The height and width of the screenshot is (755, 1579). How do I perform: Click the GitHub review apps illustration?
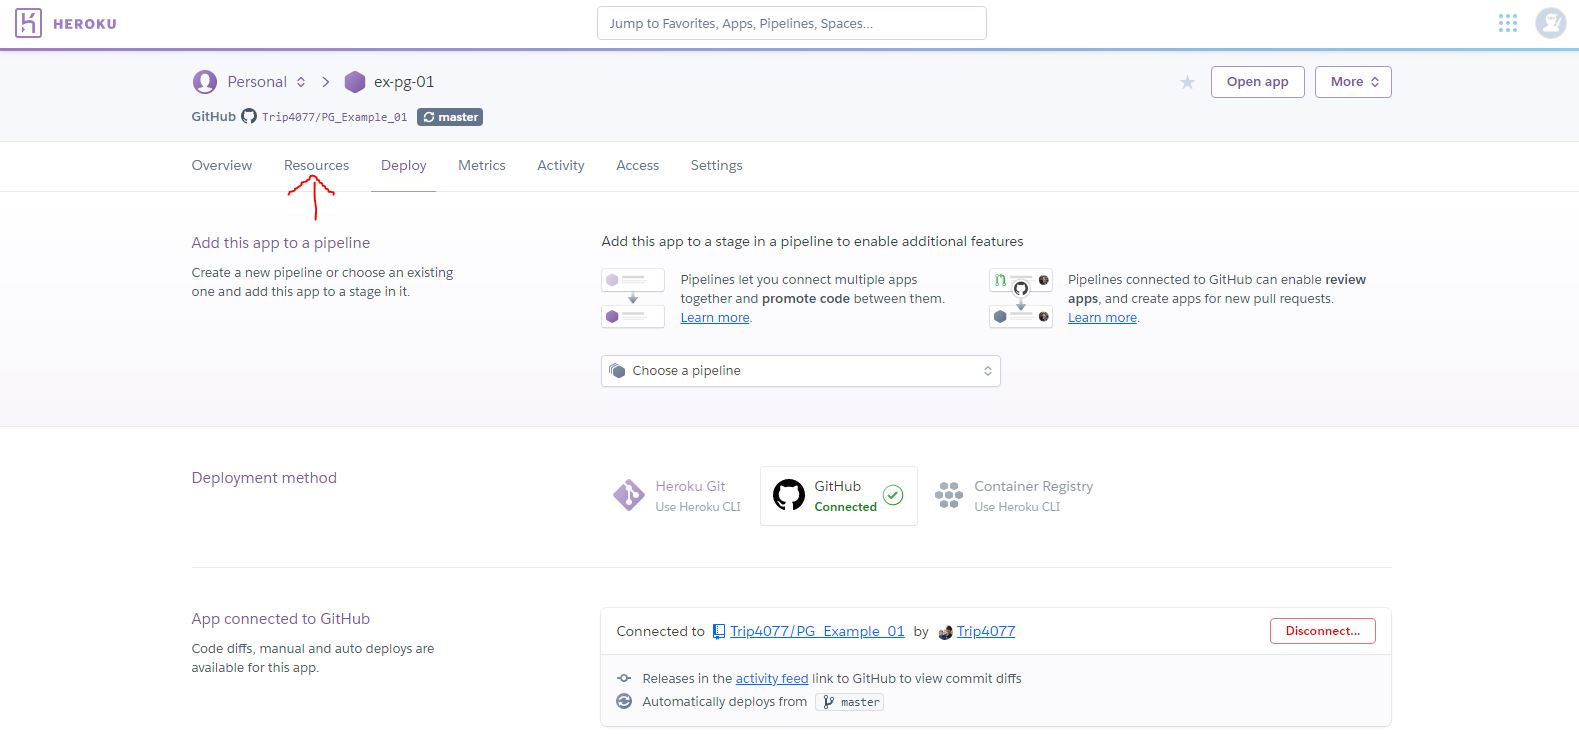pos(1021,298)
